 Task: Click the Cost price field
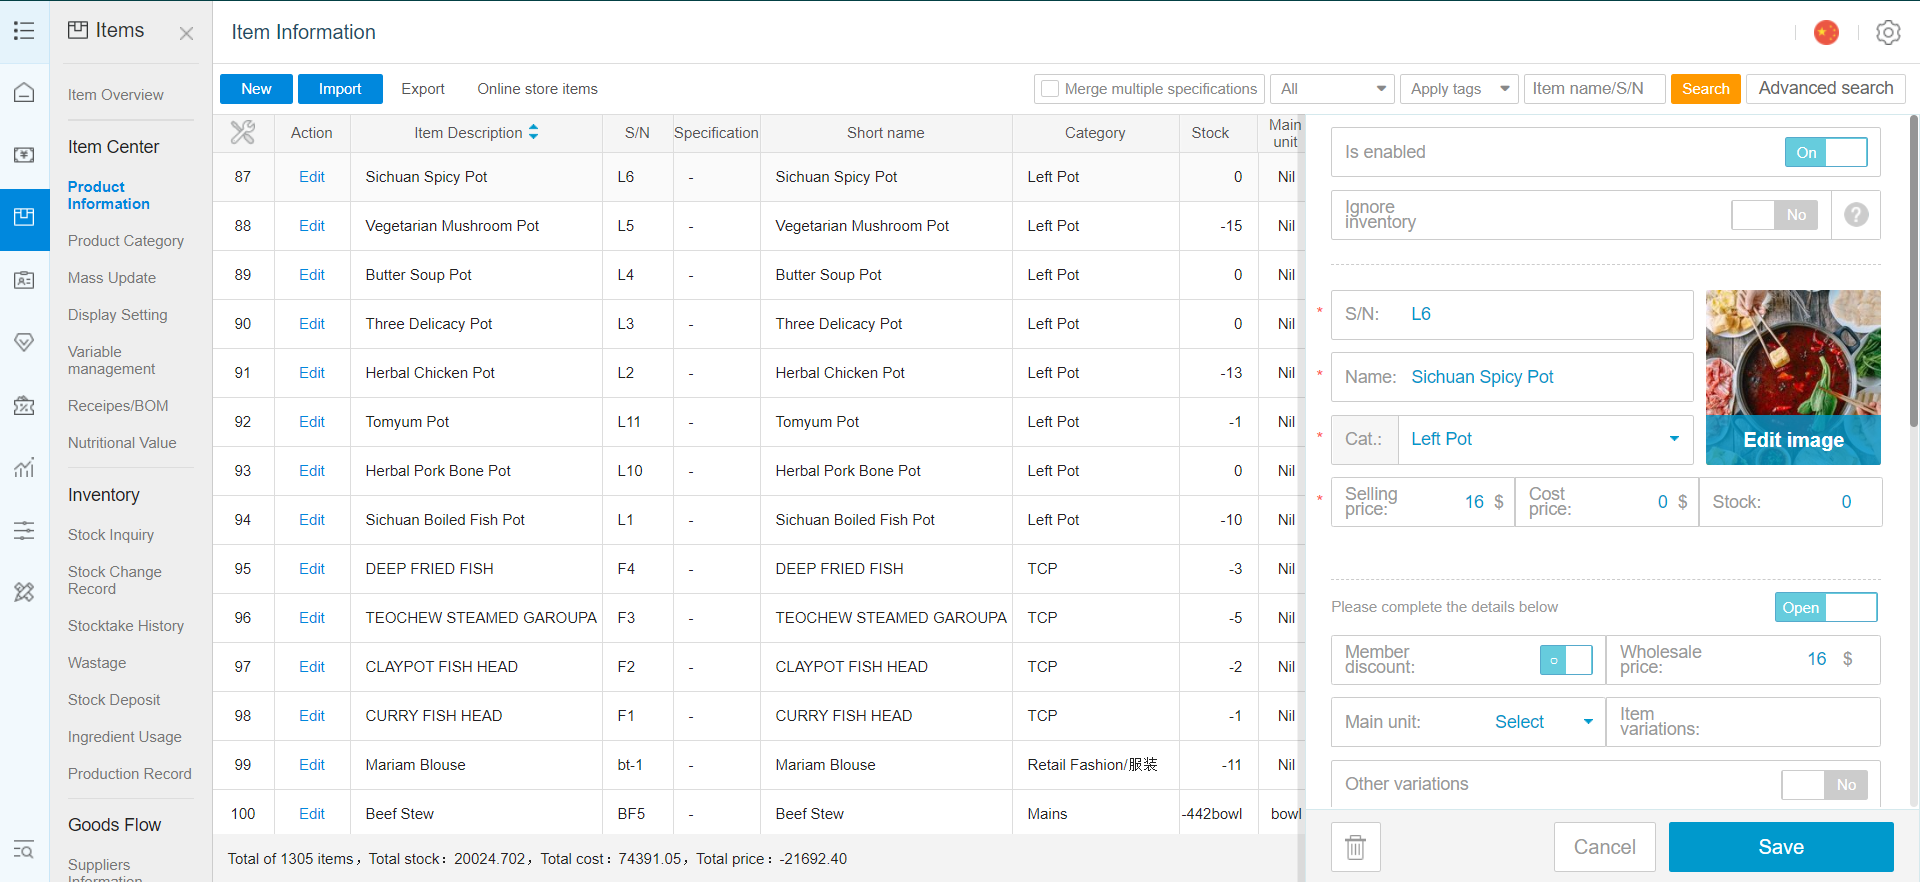1607,502
